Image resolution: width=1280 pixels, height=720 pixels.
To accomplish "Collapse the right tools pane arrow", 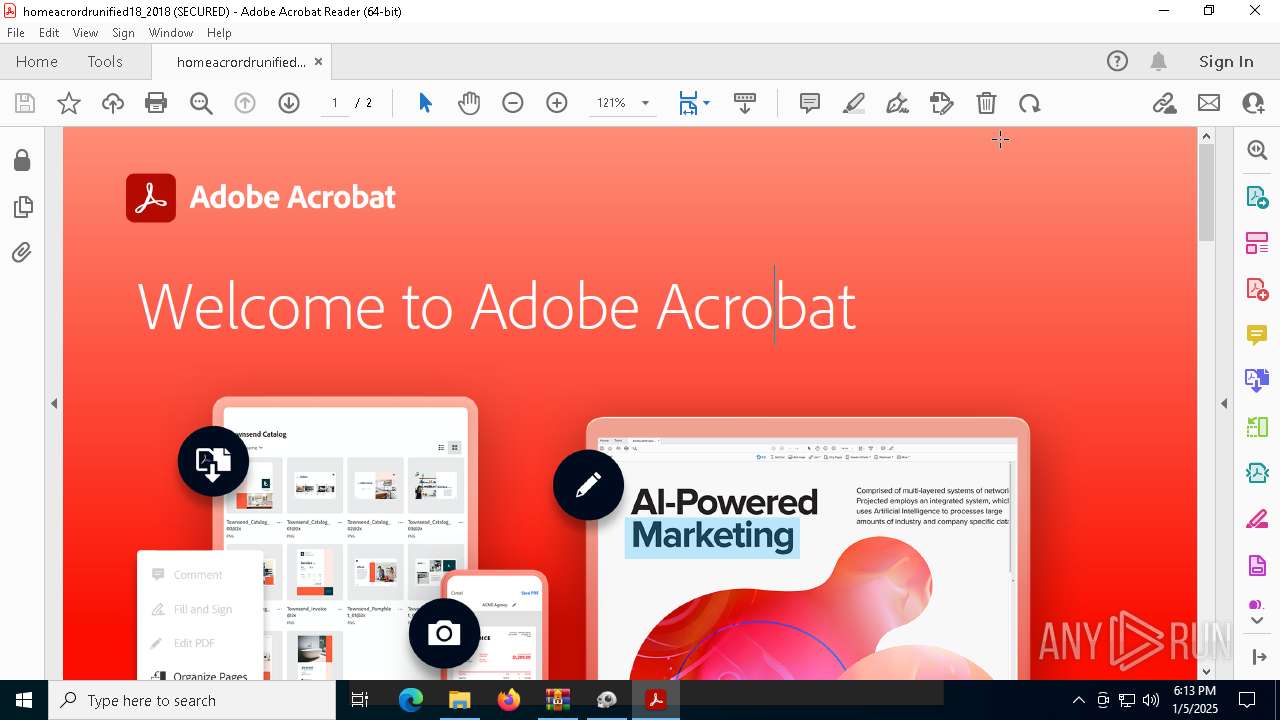I will pos(1224,403).
